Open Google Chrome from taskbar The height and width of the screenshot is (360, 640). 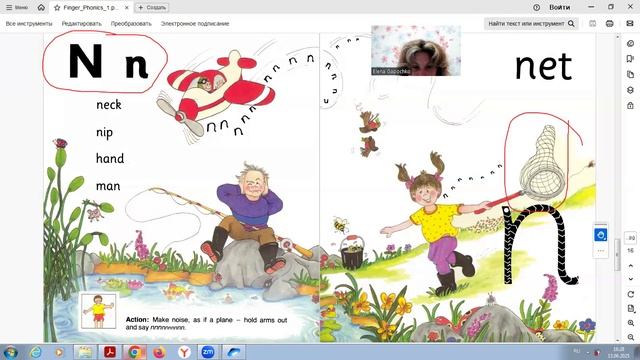(135, 352)
